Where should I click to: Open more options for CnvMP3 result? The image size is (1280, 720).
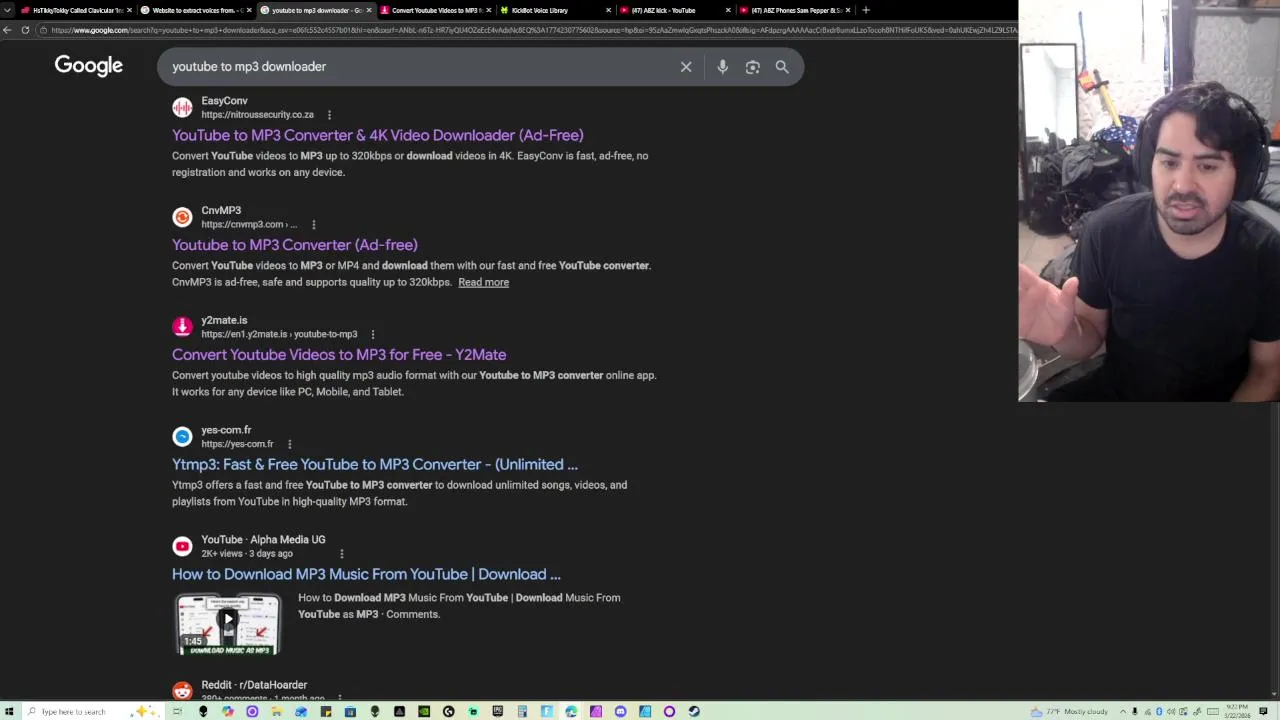(x=313, y=225)
